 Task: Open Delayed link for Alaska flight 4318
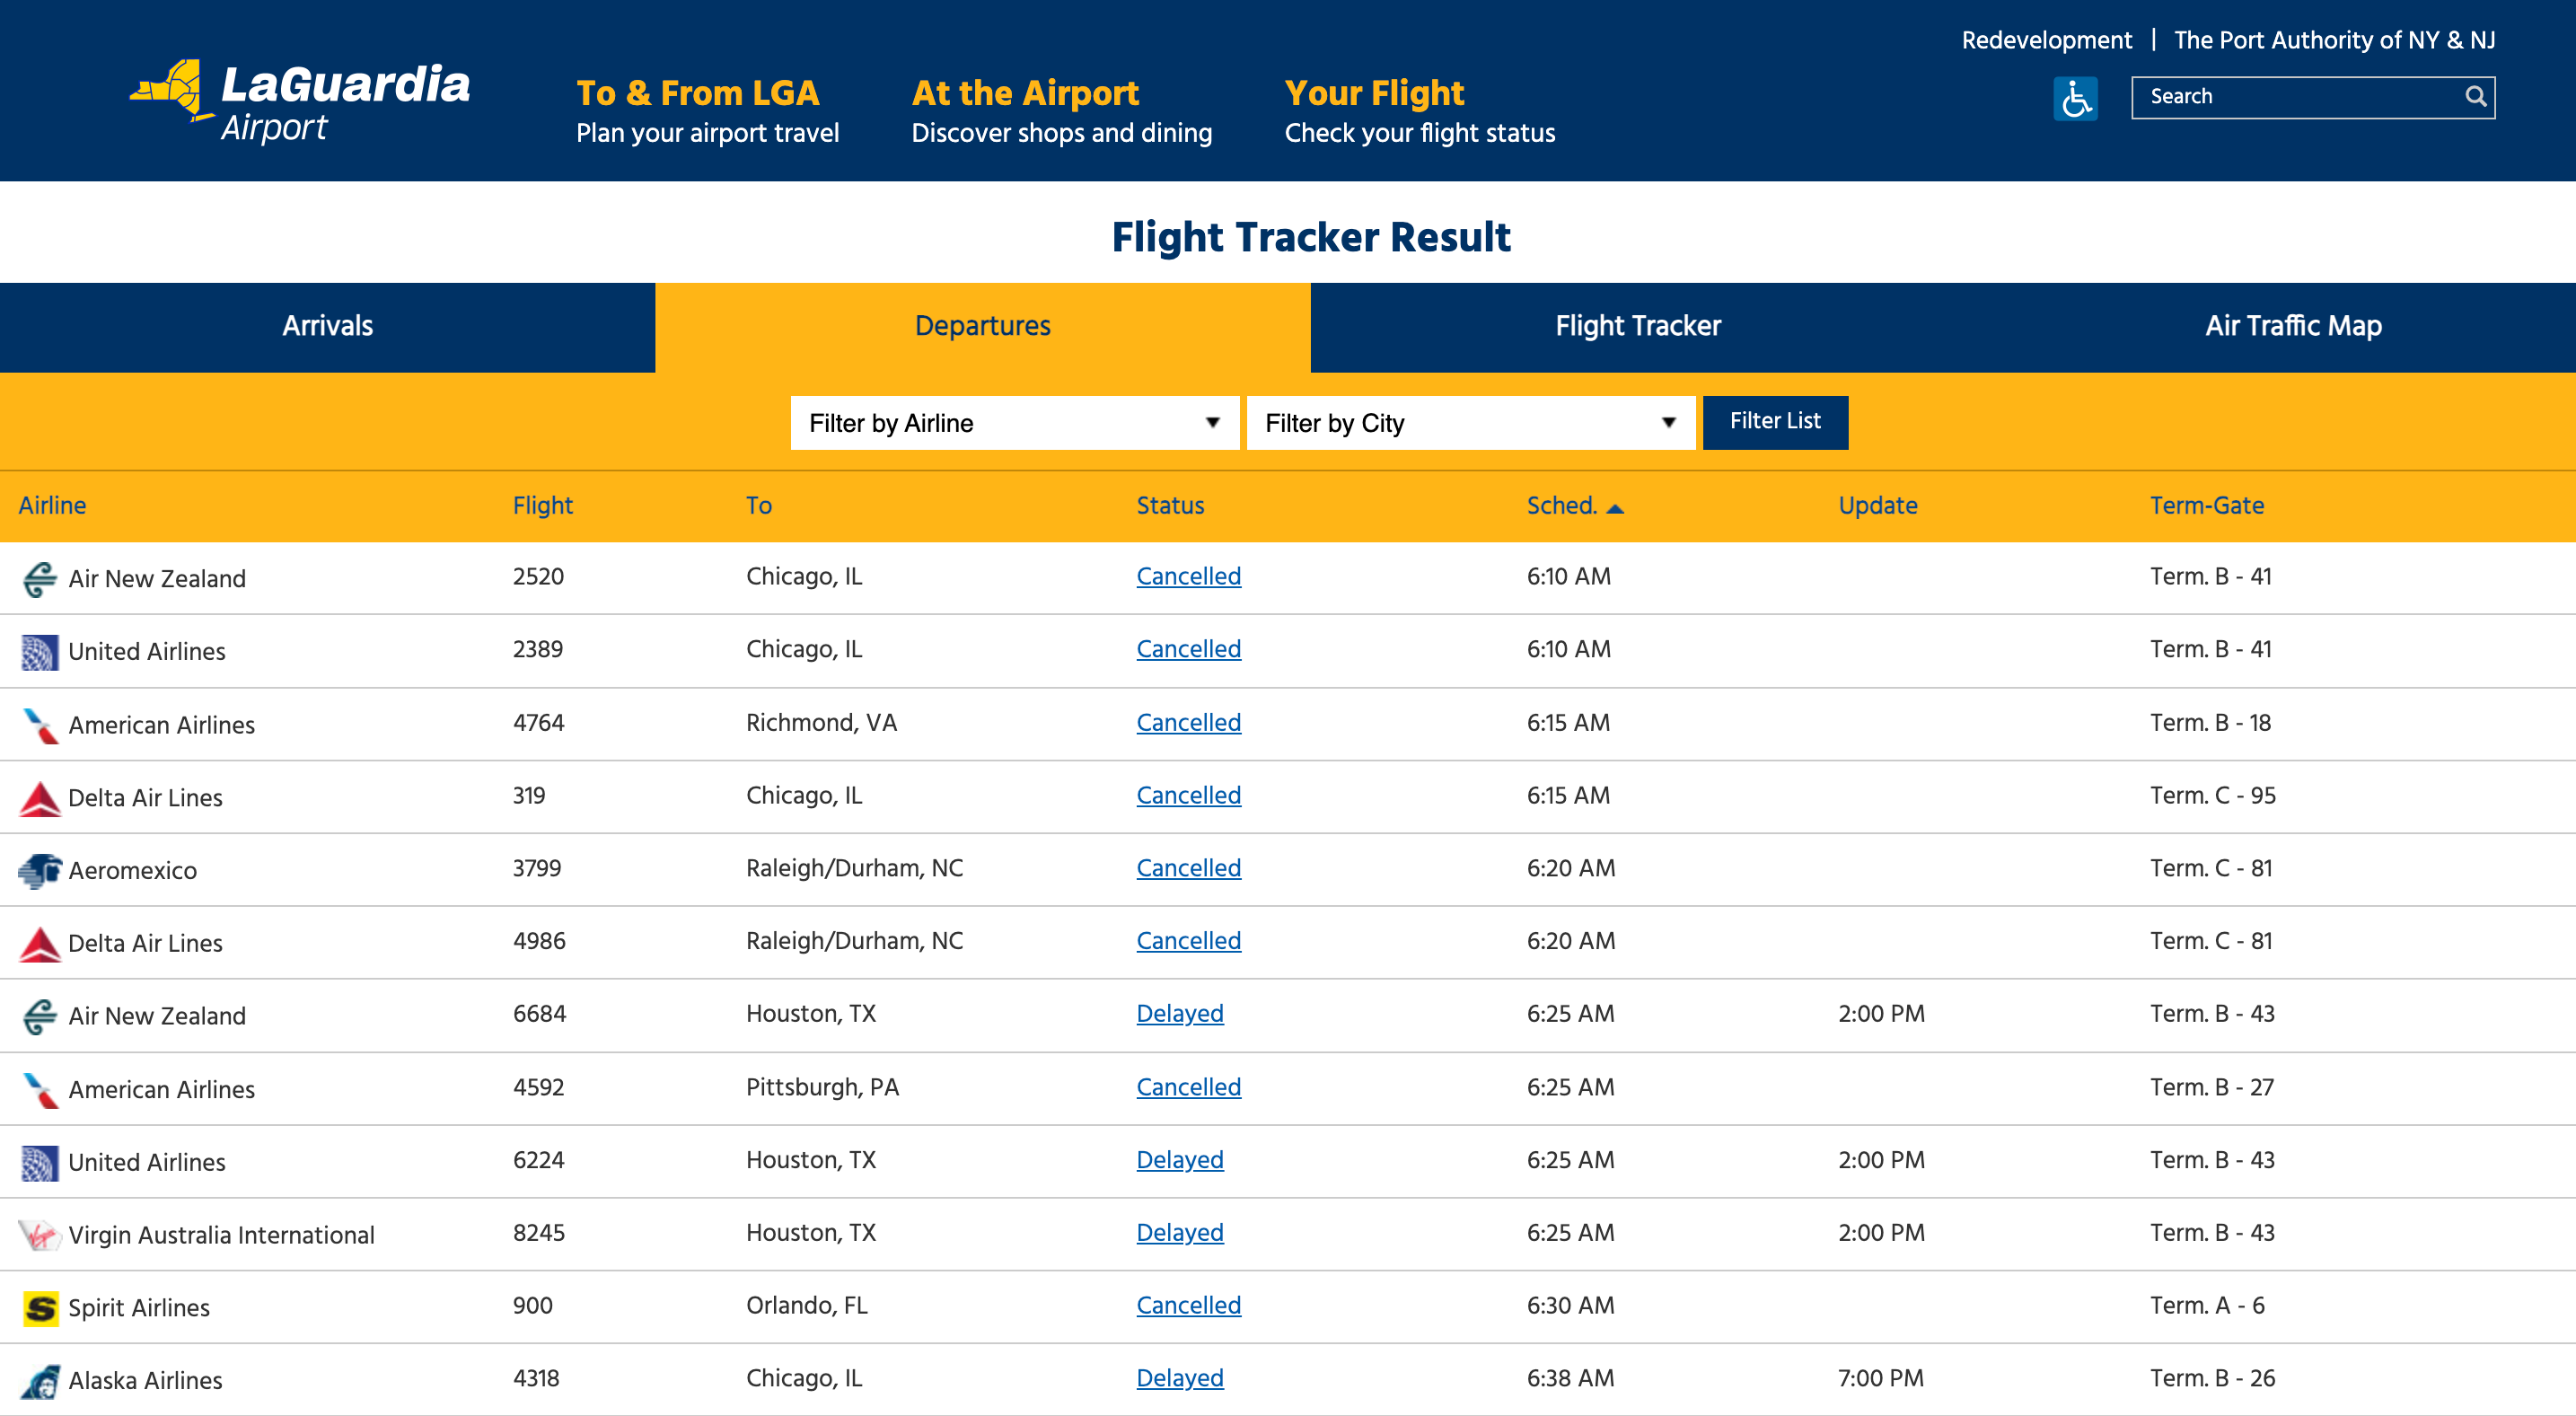[x=1179, y=1377]
